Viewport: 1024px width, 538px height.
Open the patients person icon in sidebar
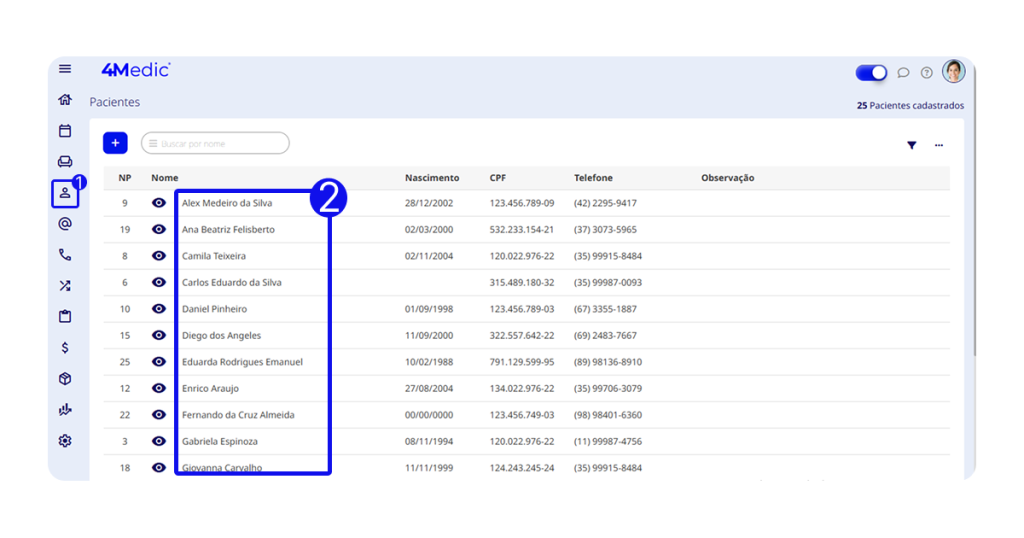(65, 193)
